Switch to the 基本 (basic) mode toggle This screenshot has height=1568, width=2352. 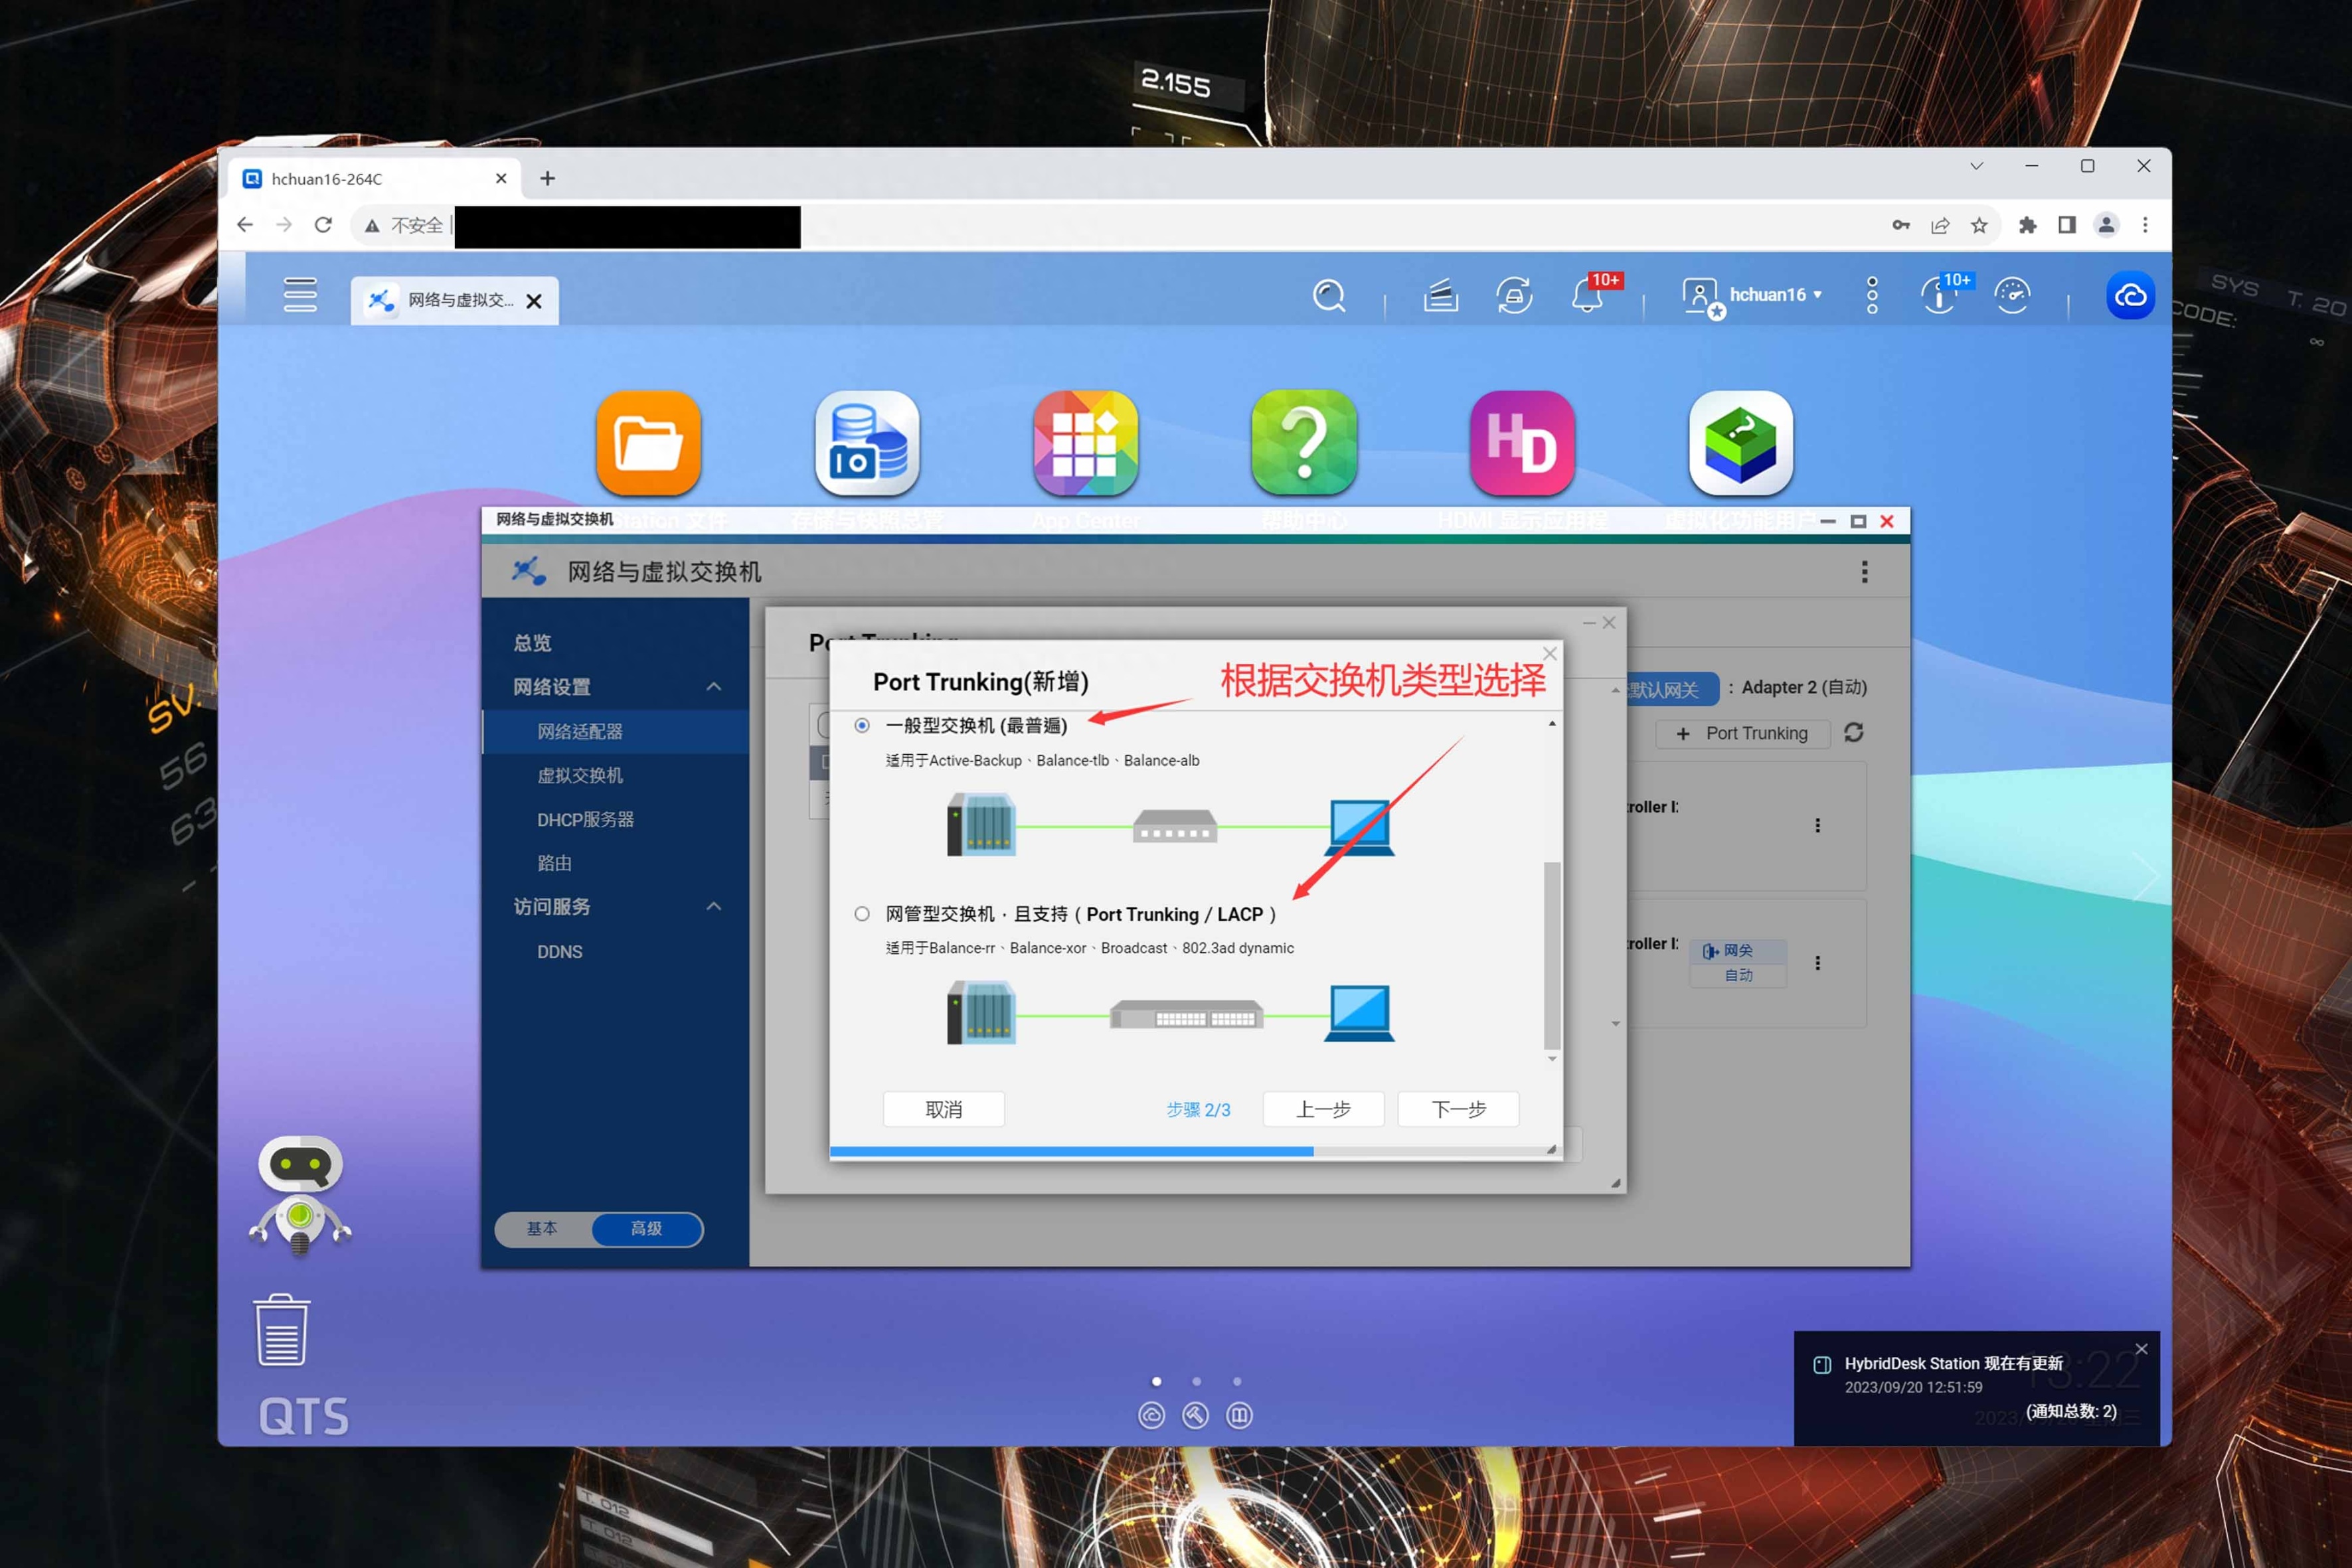tap(542, 1228)
